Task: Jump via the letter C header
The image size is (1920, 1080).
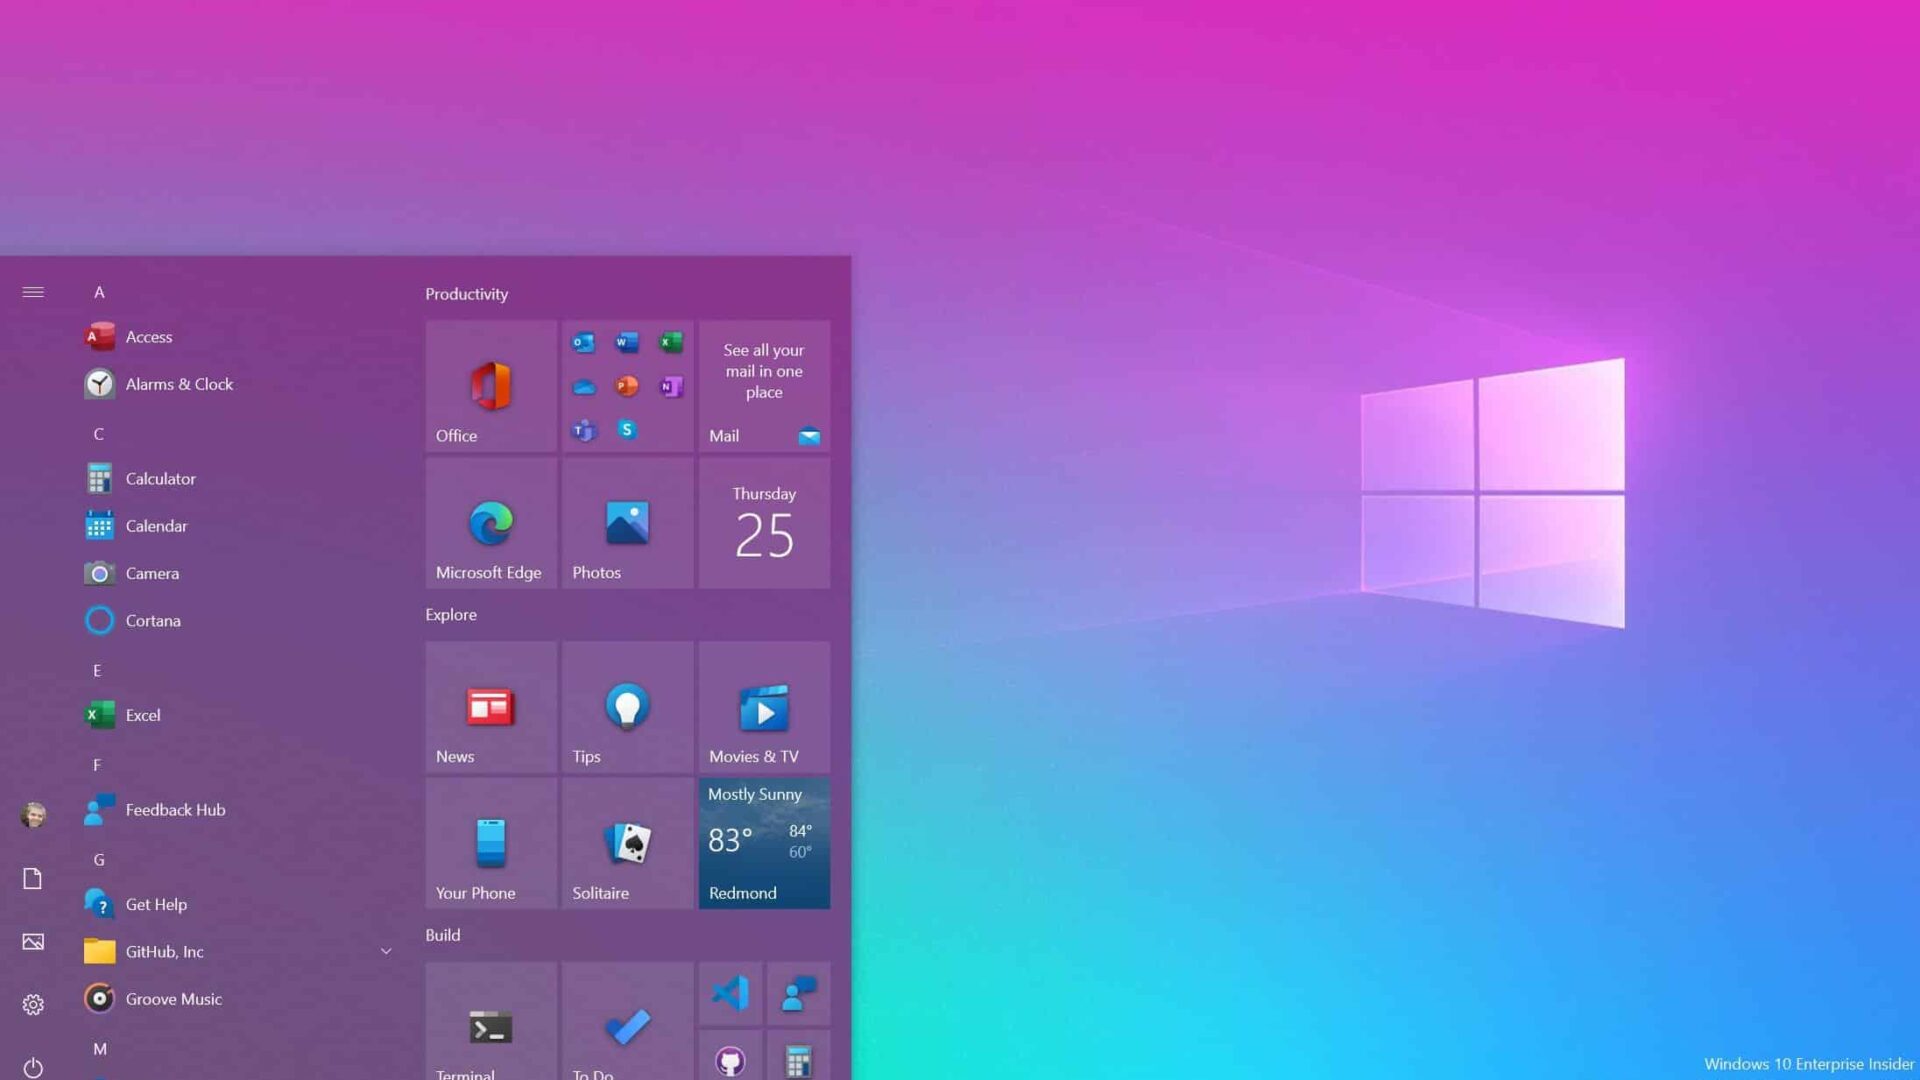Action: point(99,434)
